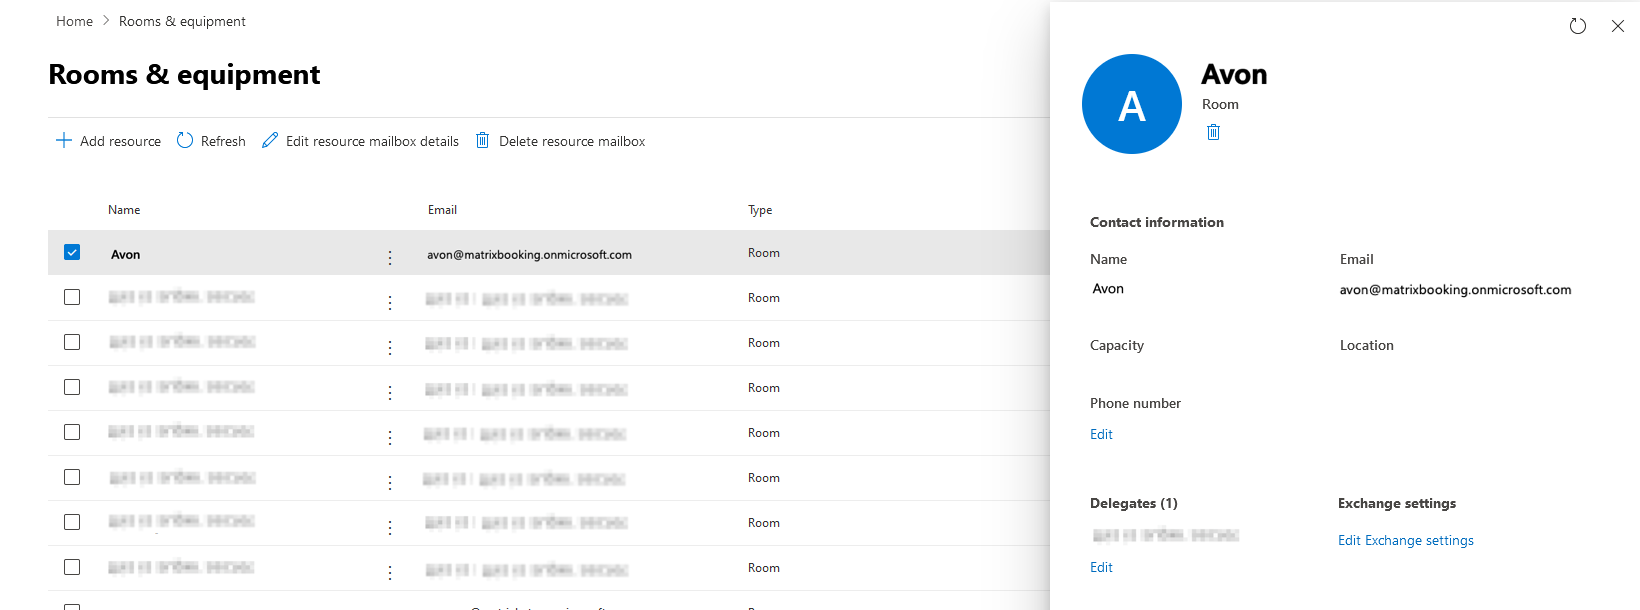Open the Rooms & equipment breadcrumb link
This screenshot has width=1640, height=610.
pyautogui.click(x=182, y=21)
